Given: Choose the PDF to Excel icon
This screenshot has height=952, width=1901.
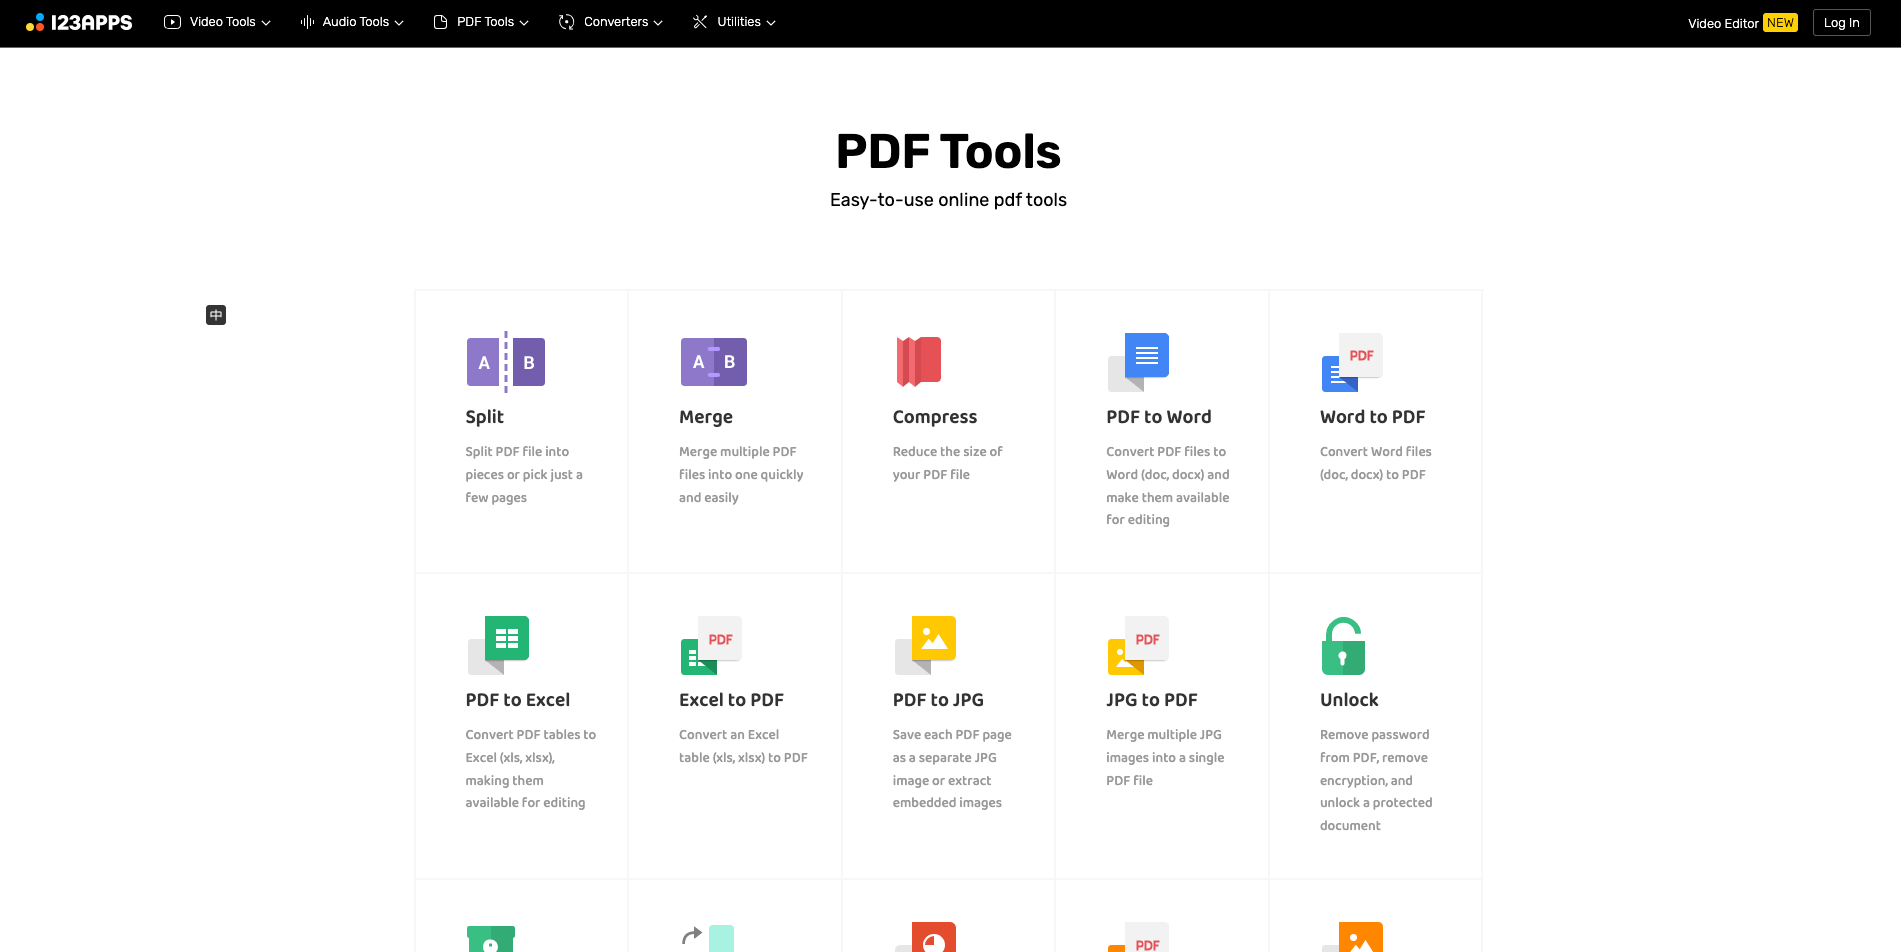Looking at the screenshot, I should click(498, 644).
